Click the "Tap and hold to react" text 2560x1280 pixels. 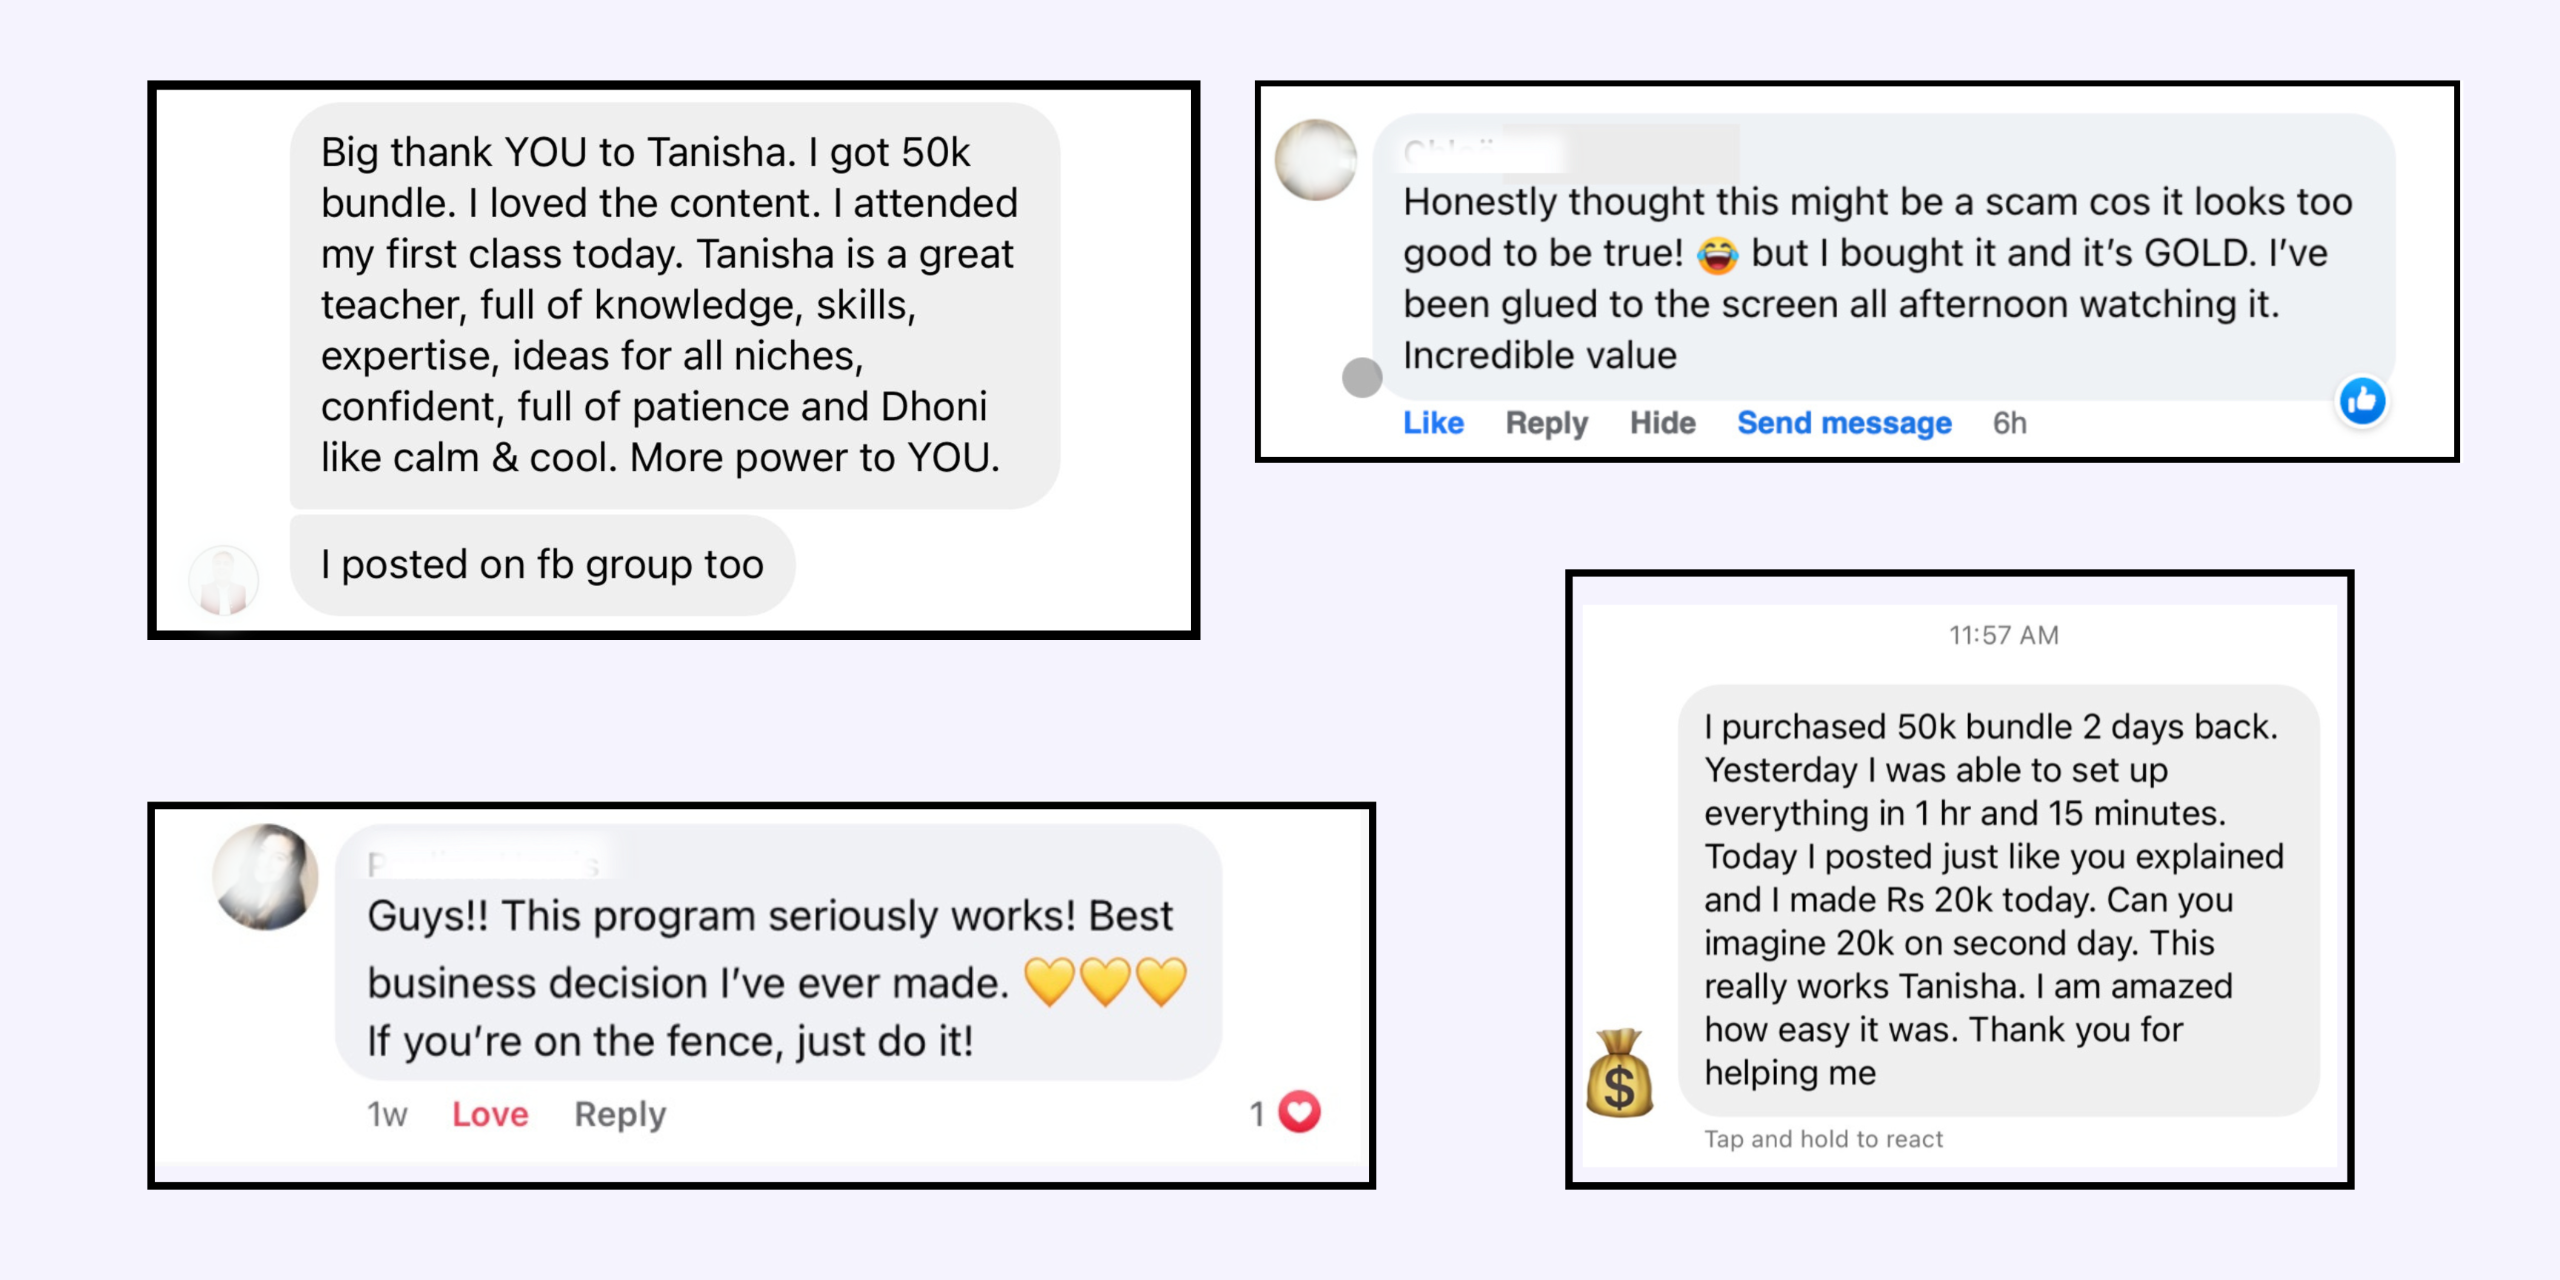click(1823, 1139)
